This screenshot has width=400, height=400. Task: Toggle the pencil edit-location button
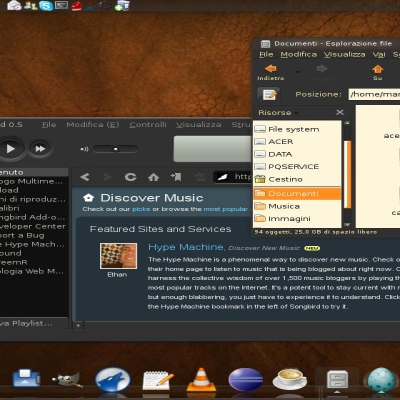pos(269,94)
